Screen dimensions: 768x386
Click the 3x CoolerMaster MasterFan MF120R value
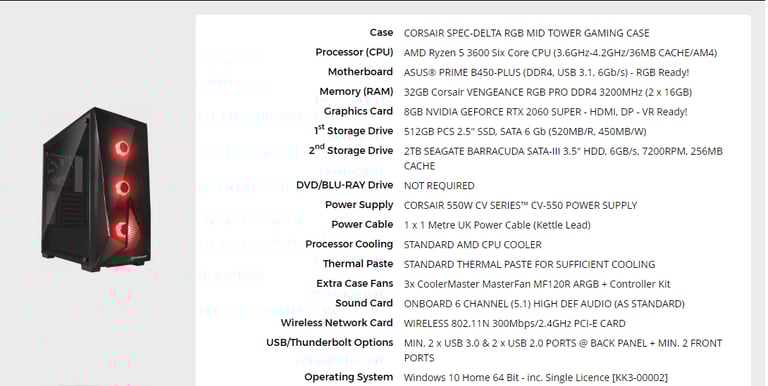click(537, 284)
